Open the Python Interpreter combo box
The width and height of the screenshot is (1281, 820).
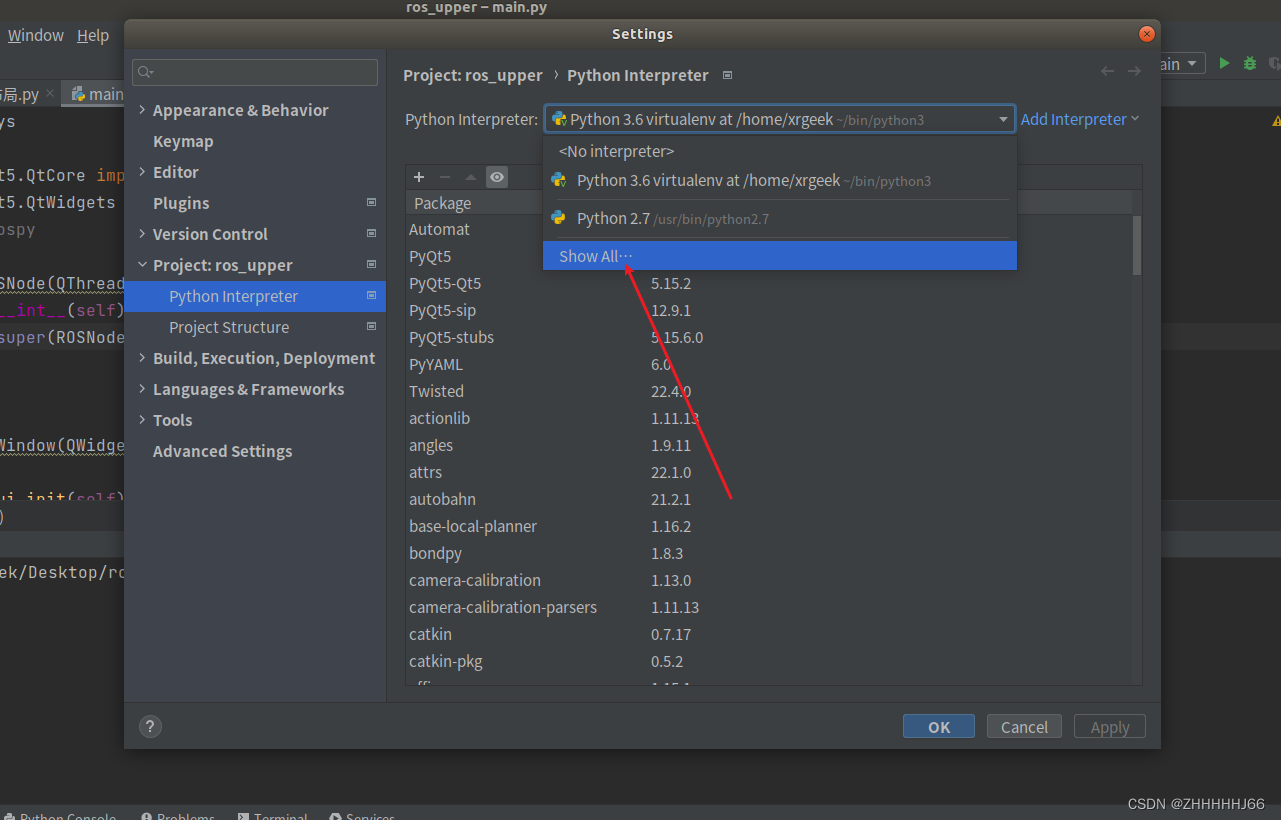pyautogui.click(x=780, y=119)
